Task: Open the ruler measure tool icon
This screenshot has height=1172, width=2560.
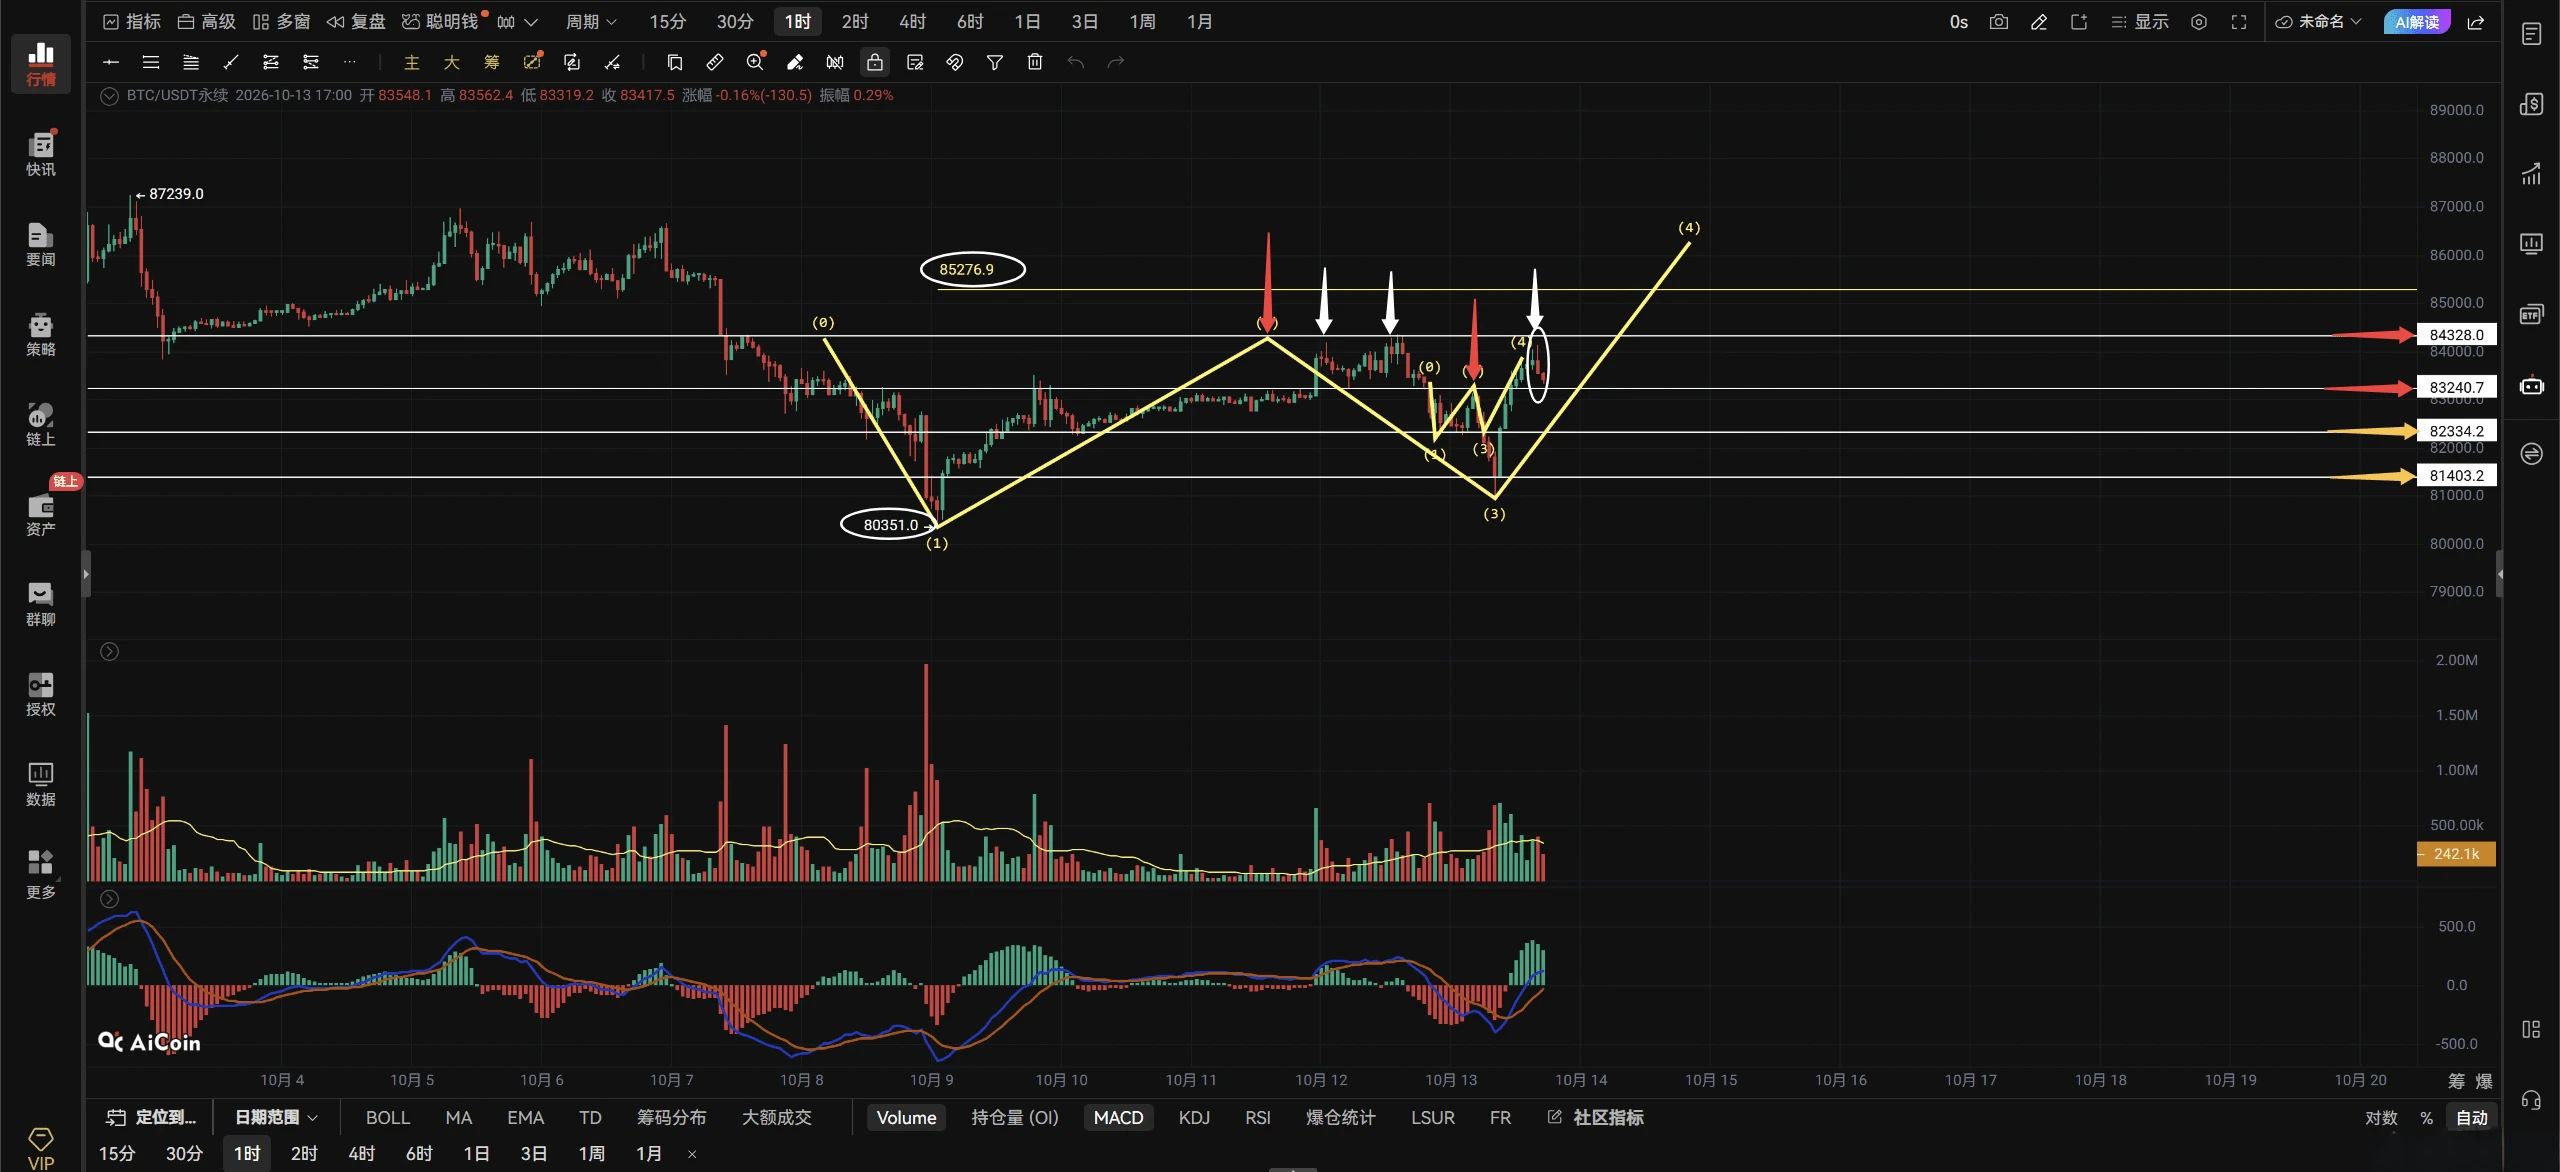Action: (x=715, y=62)
